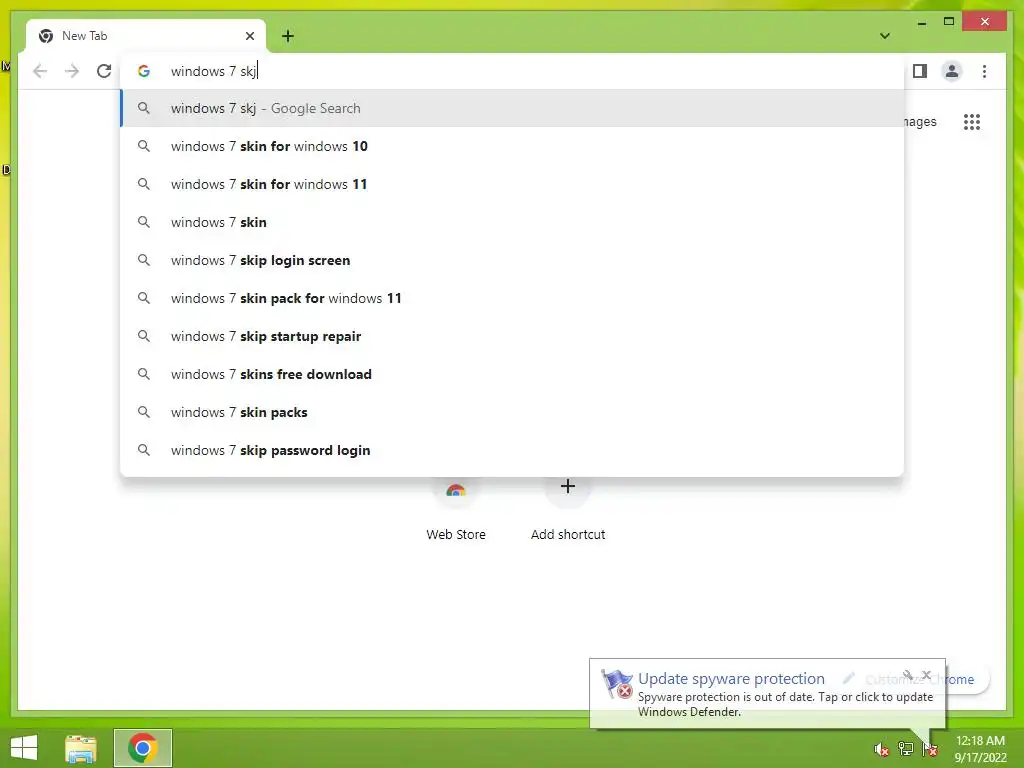
Task: Click the network tray icon
Action: [905, 749]
